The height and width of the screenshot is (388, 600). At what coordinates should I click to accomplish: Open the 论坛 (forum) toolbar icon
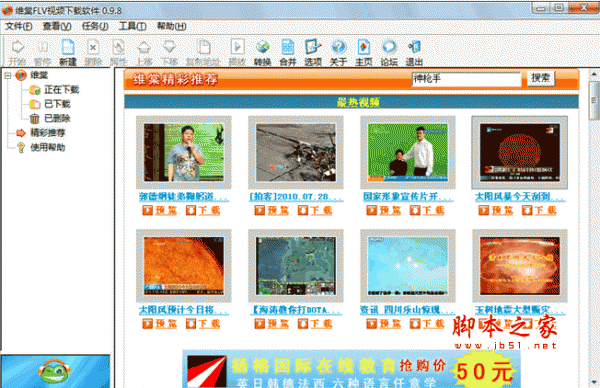click(389, 52)
